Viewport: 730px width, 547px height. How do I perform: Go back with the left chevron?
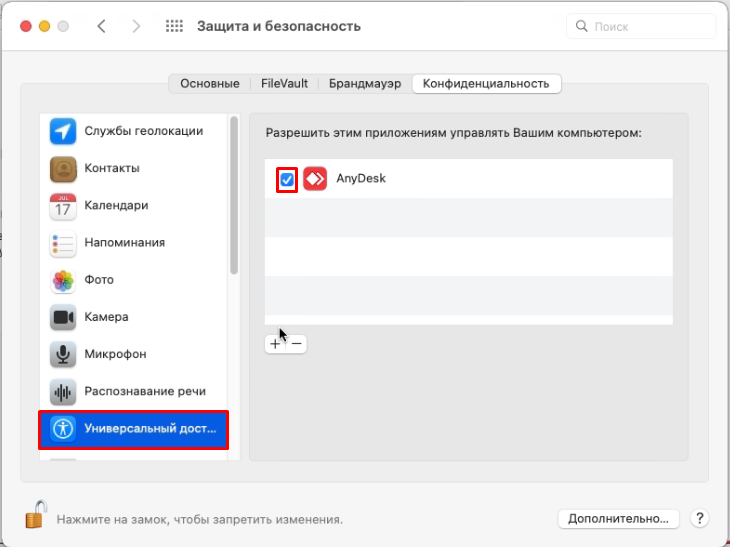[x=101, y=26]
